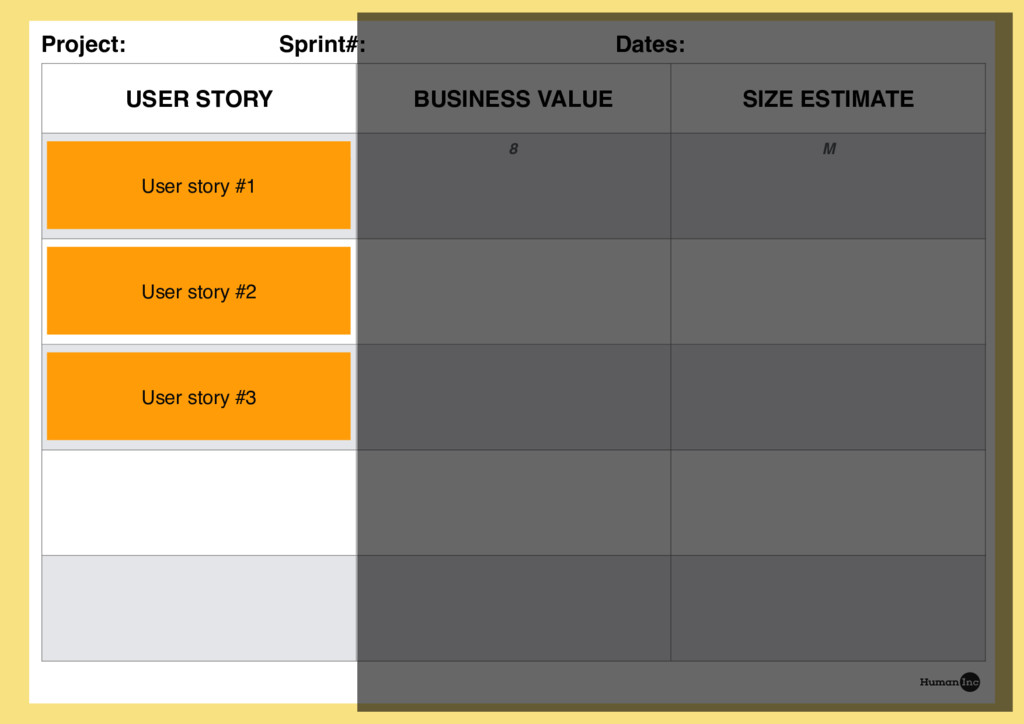1024x724 pixels.
Task: Click business value cell for User story #2
Action: click(513, 291)
